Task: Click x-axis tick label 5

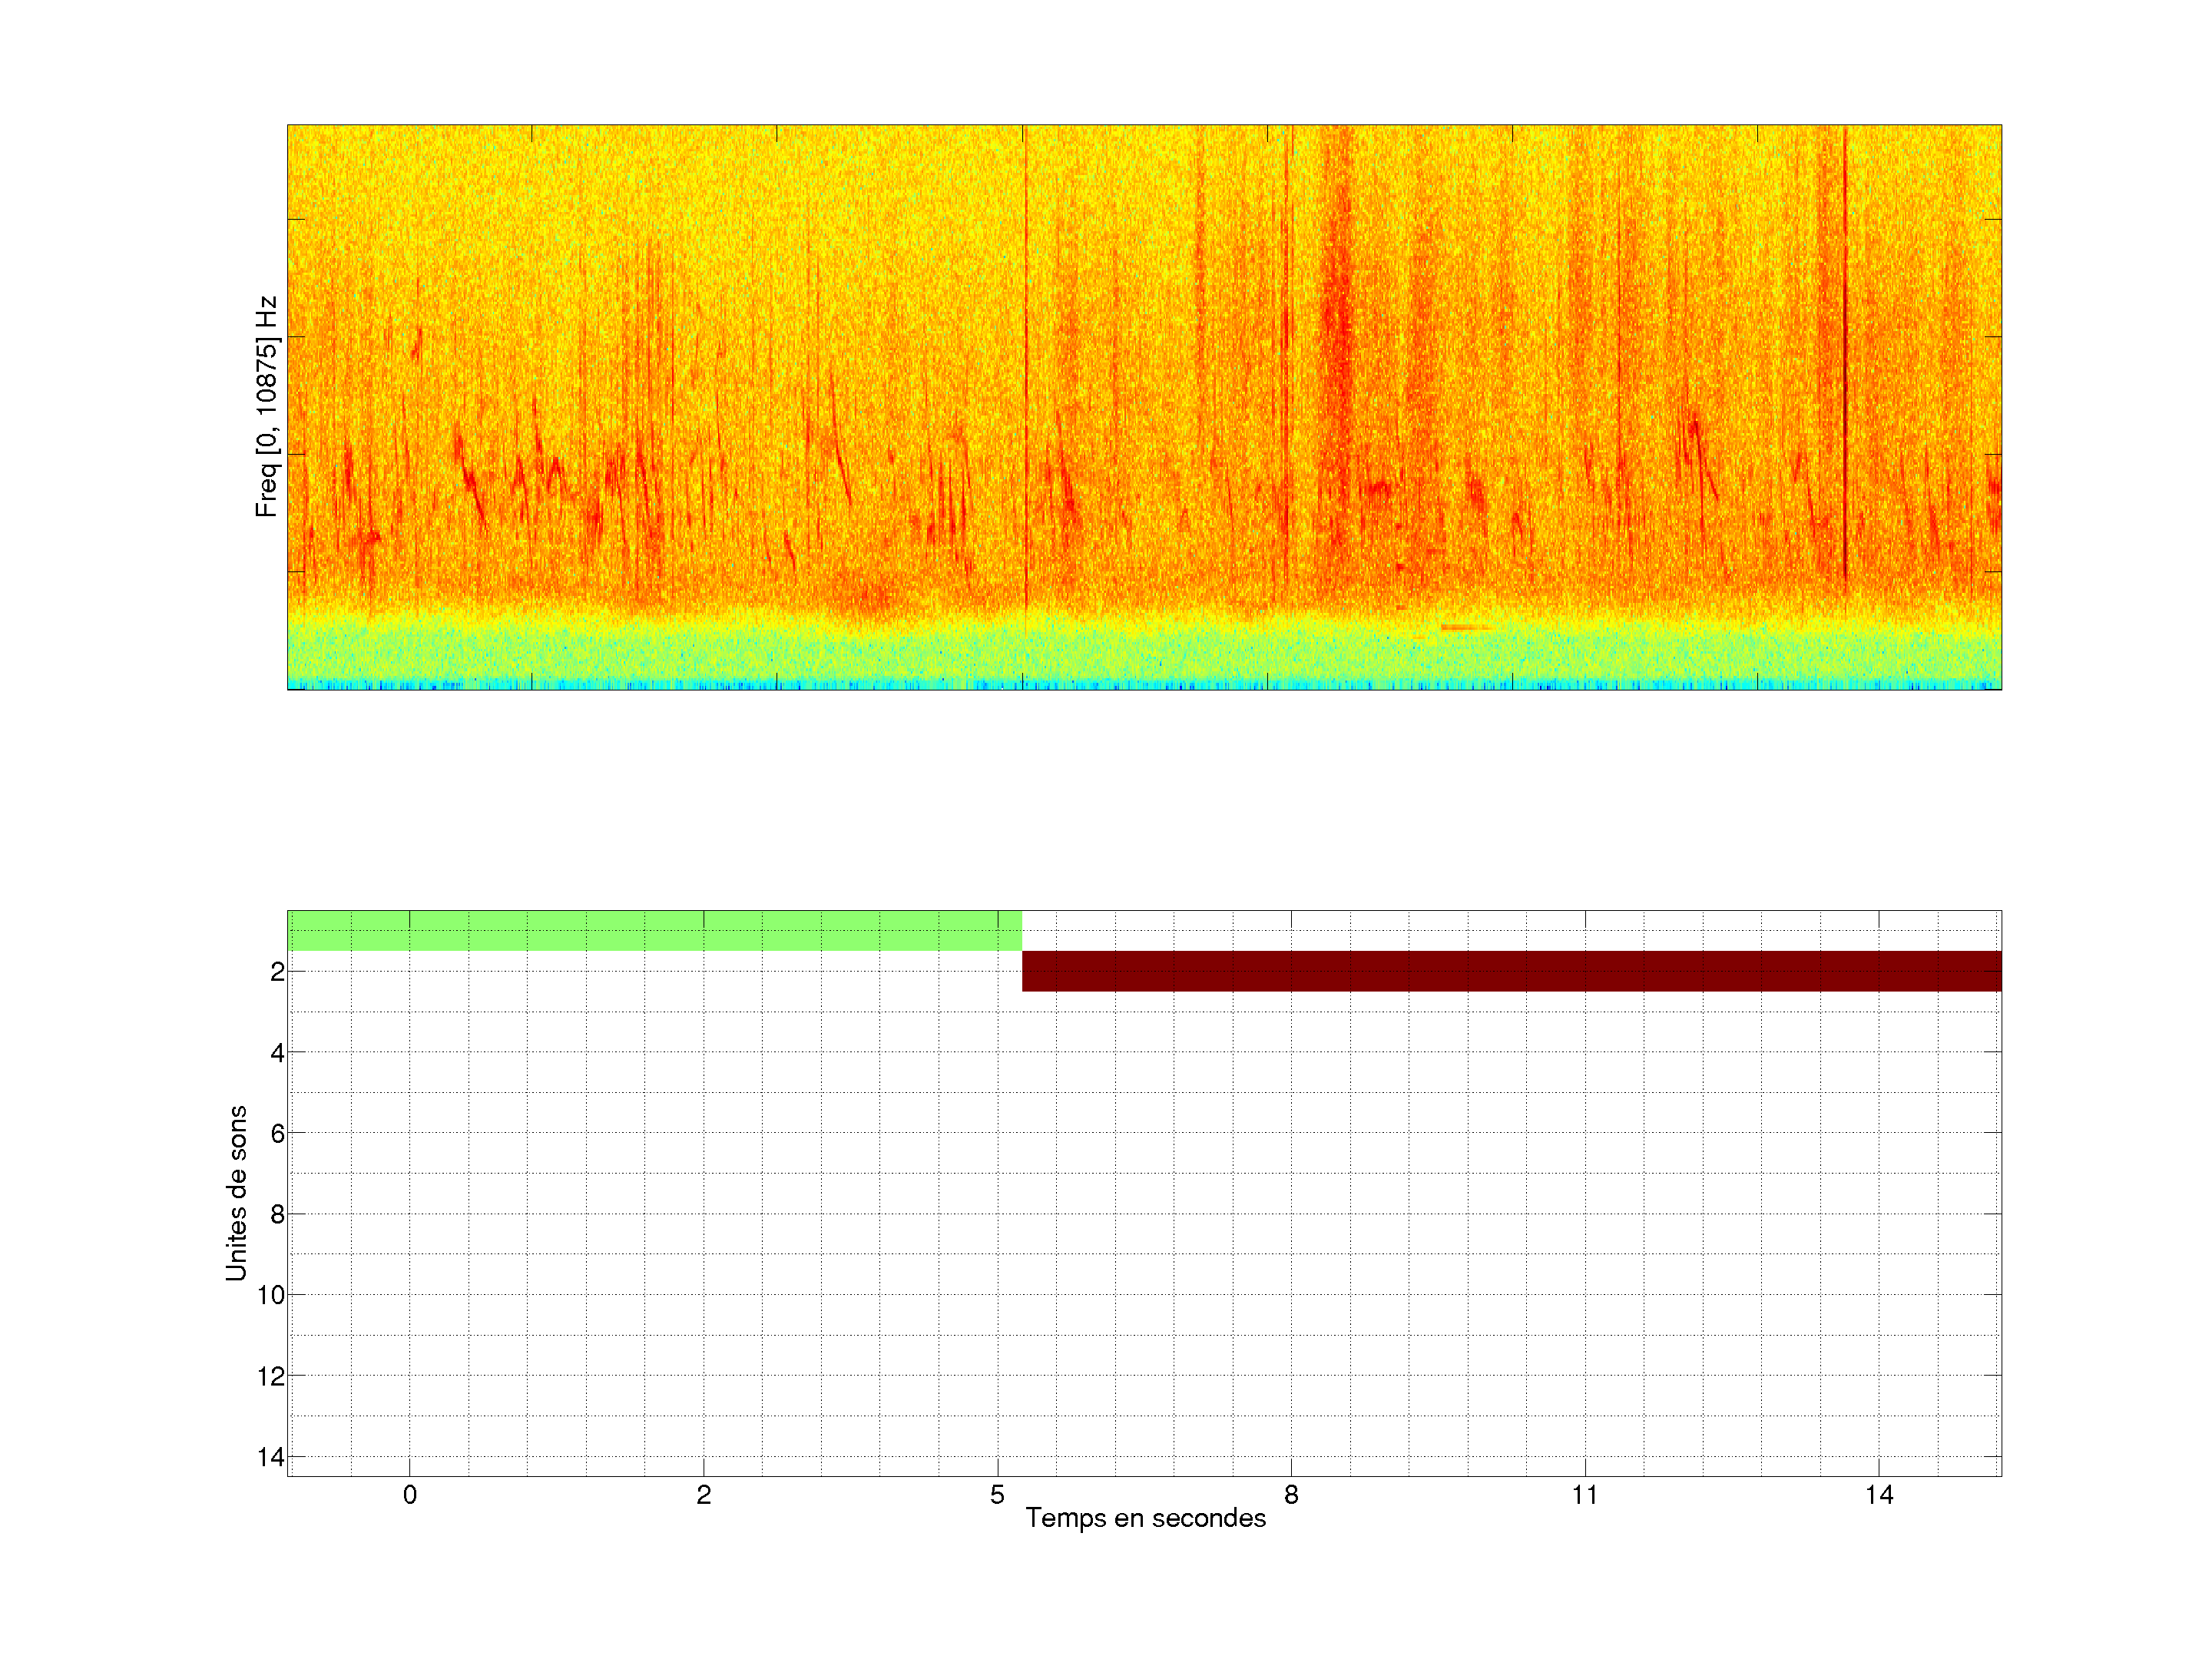Action: click(997, 1495)
